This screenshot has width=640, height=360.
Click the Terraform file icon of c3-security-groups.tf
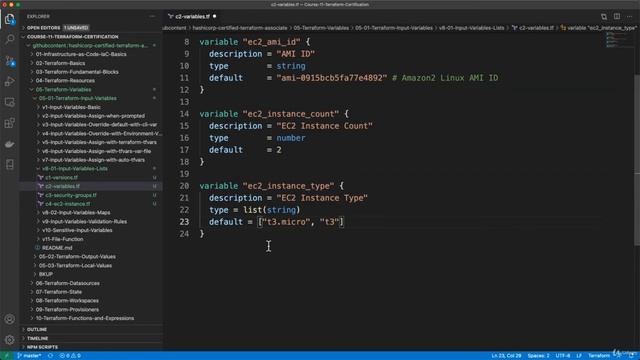40,195
